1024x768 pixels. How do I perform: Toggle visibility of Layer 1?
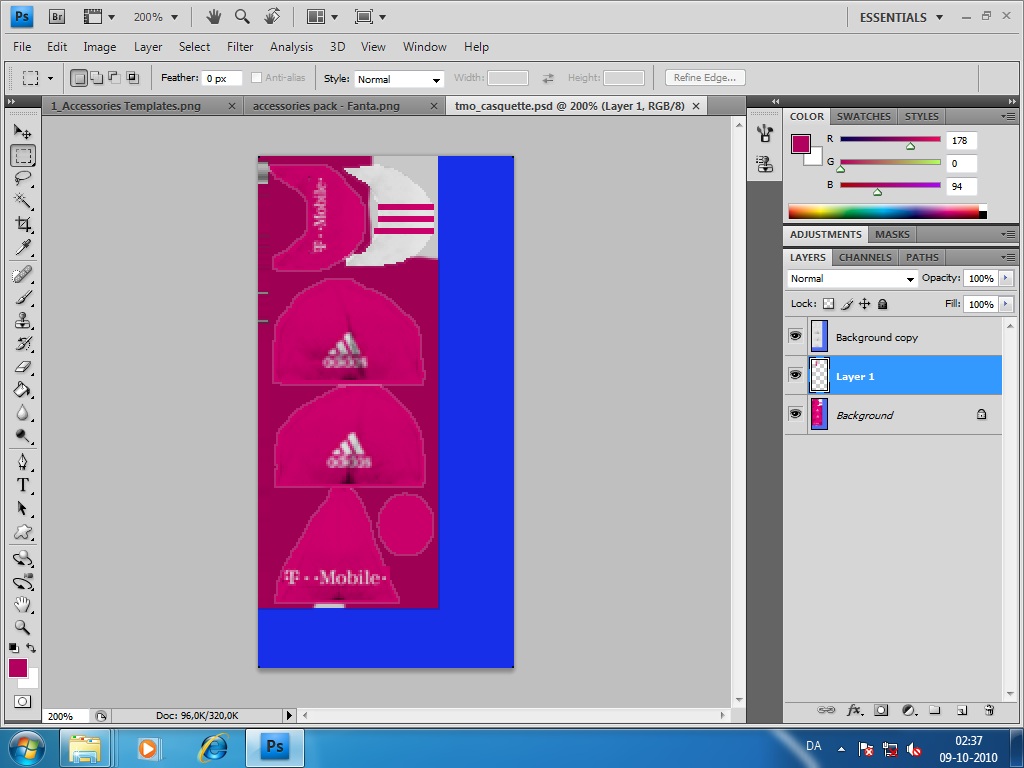point(795,375)
